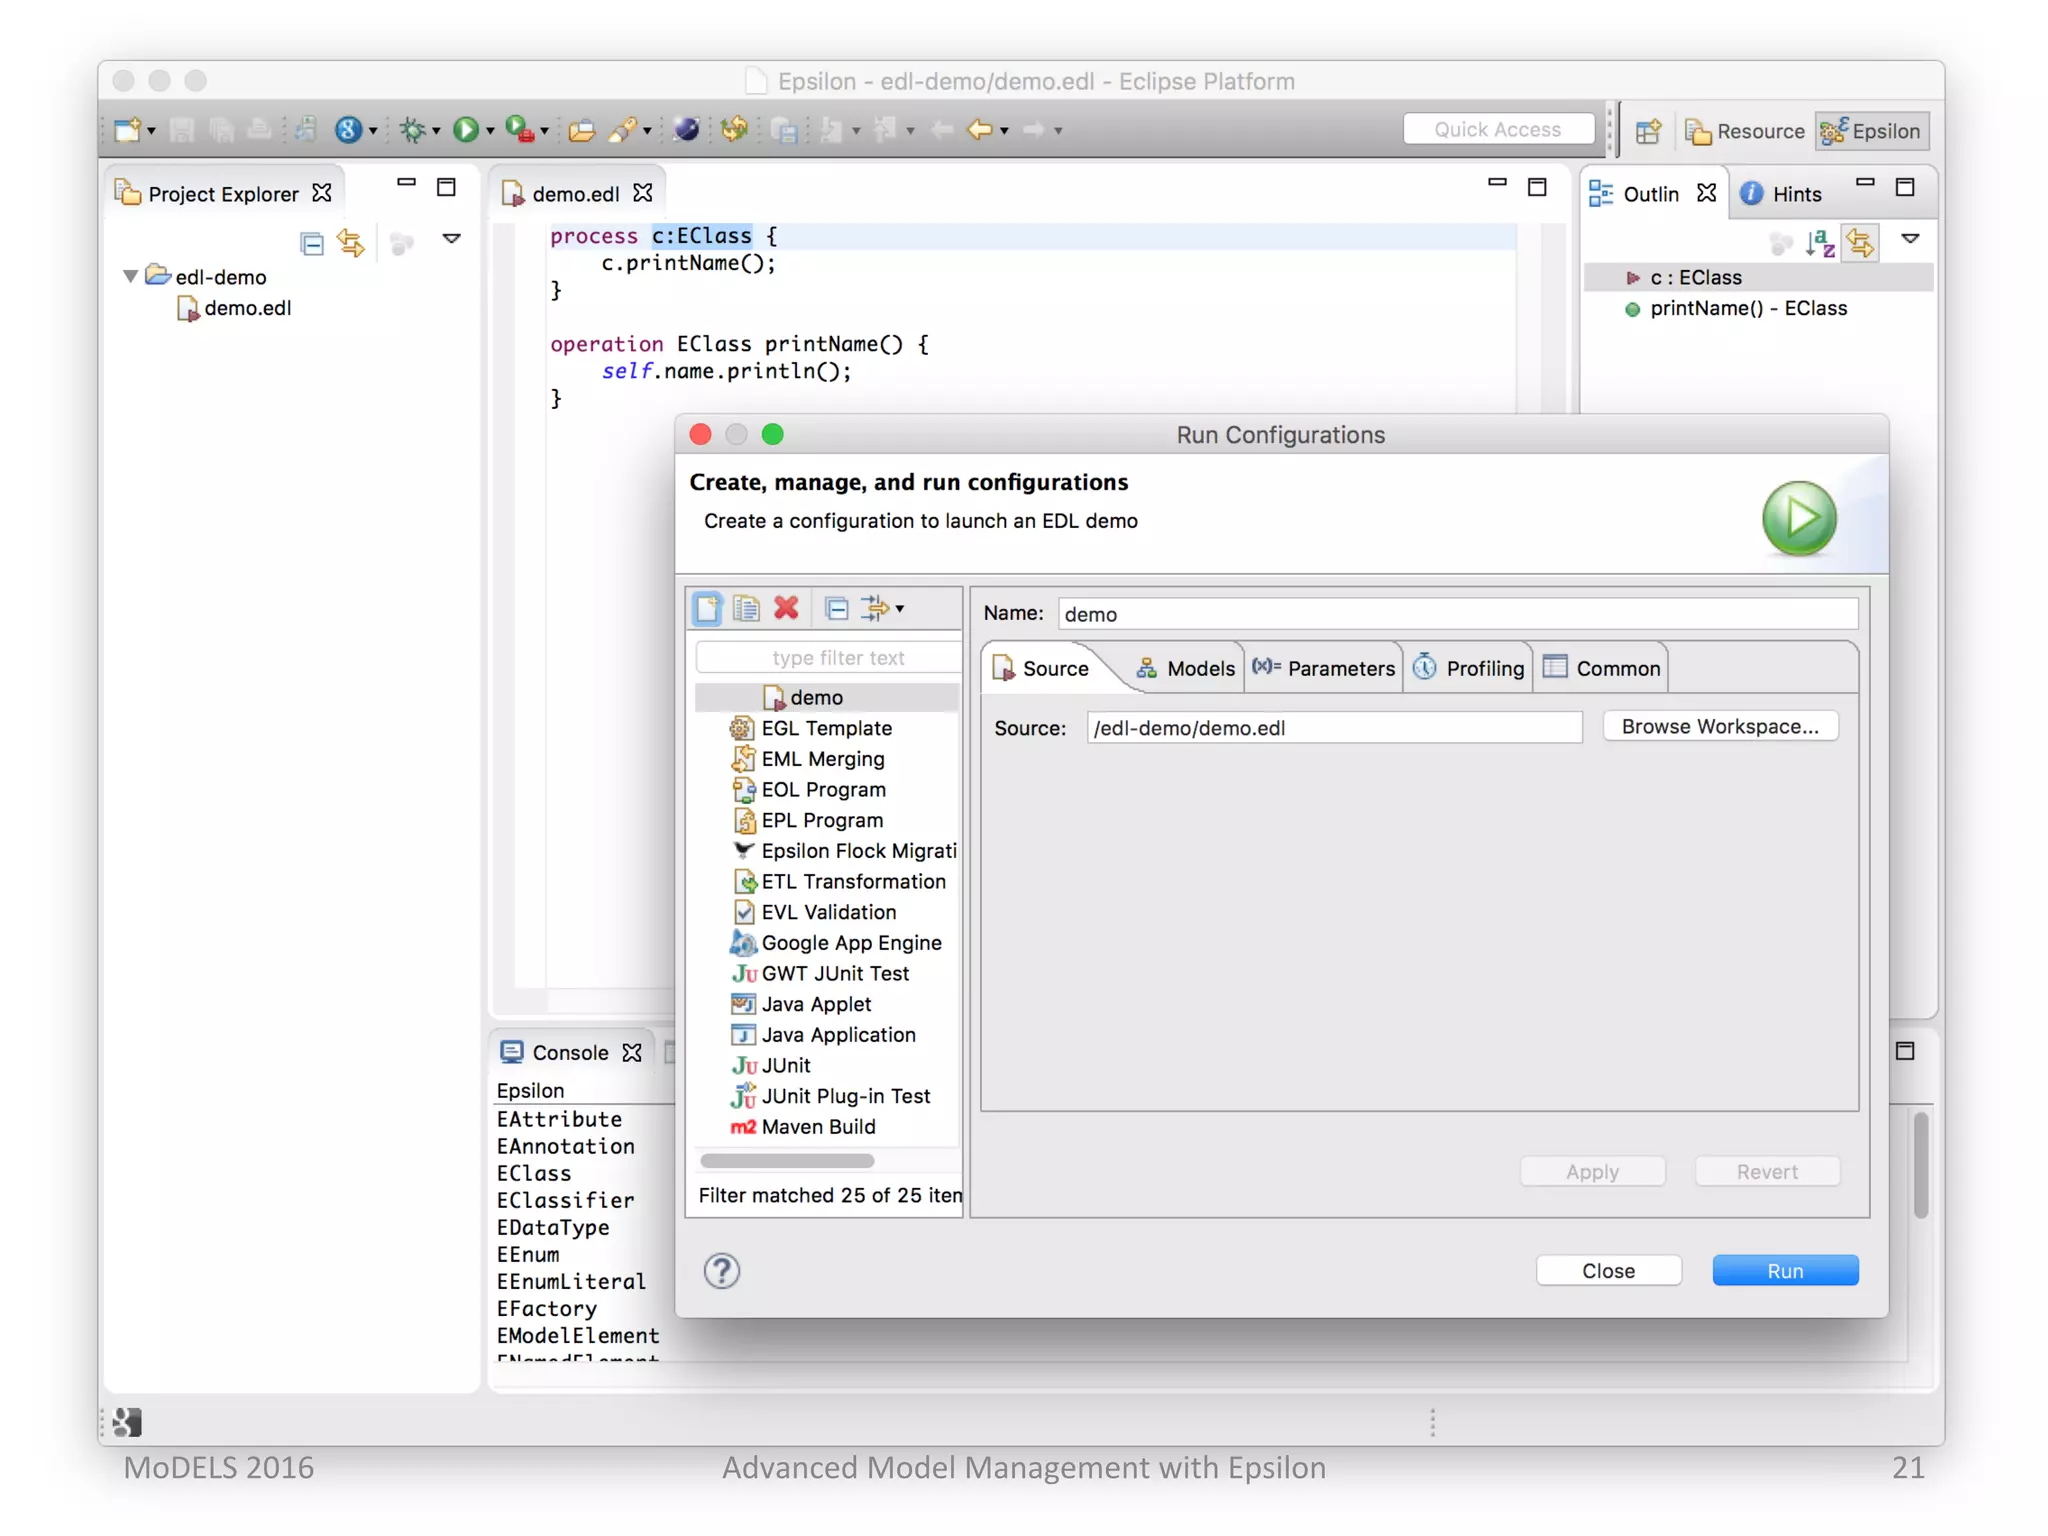Toggle Link with Editor in the Outline view
The height and width of the screenshot is (1536, 2048).
tap(1860, 243)
